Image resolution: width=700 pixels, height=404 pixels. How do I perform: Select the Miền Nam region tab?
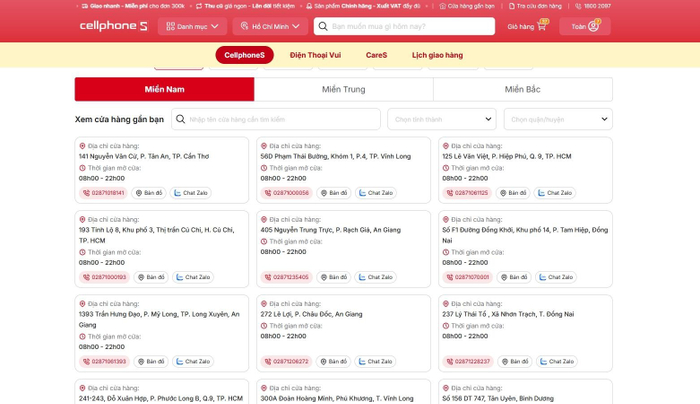coord(164,89)
